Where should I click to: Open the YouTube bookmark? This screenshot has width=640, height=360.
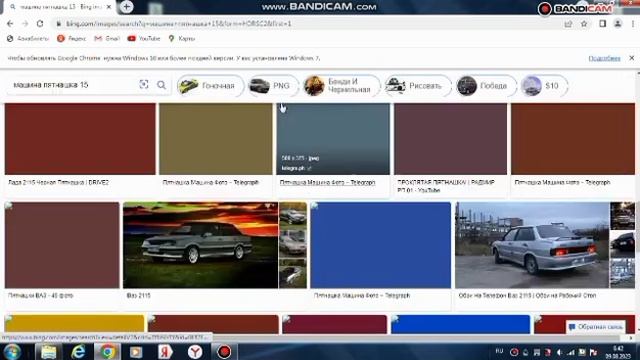tap(144, 38)
